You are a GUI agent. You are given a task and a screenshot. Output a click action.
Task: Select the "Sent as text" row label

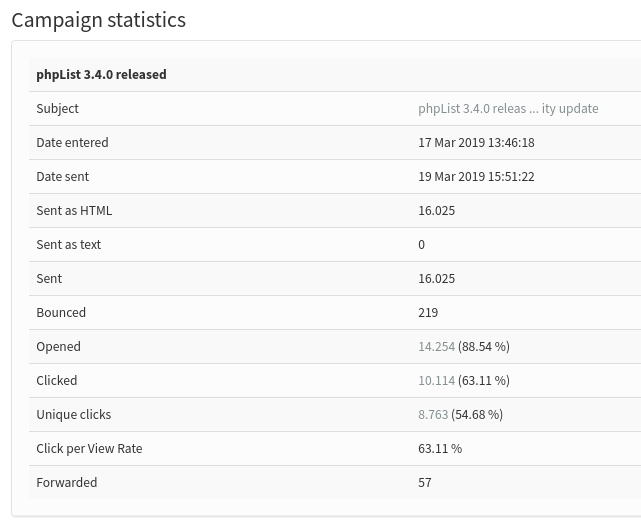point(68,245)
